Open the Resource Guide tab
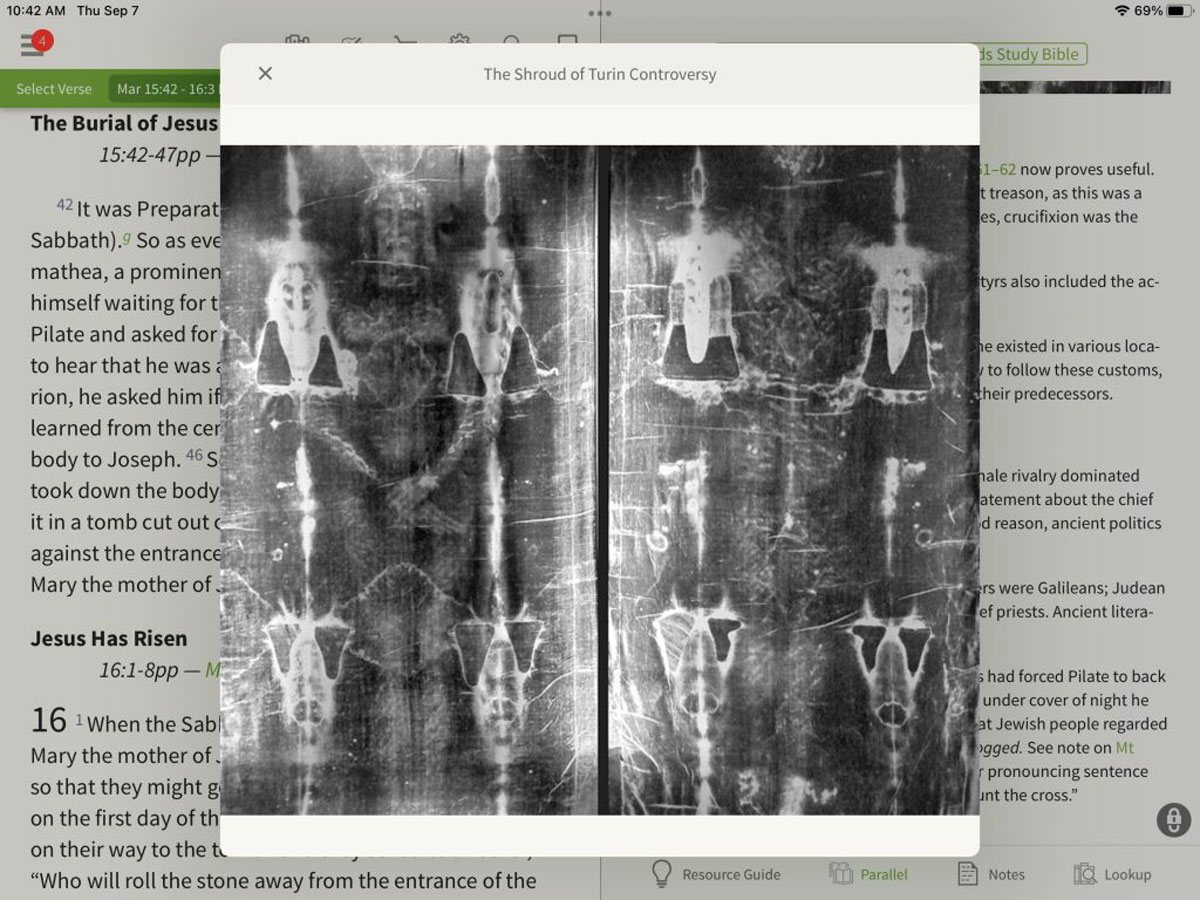This screenshot has height=900, width=1200. click(x=715, y=874)
